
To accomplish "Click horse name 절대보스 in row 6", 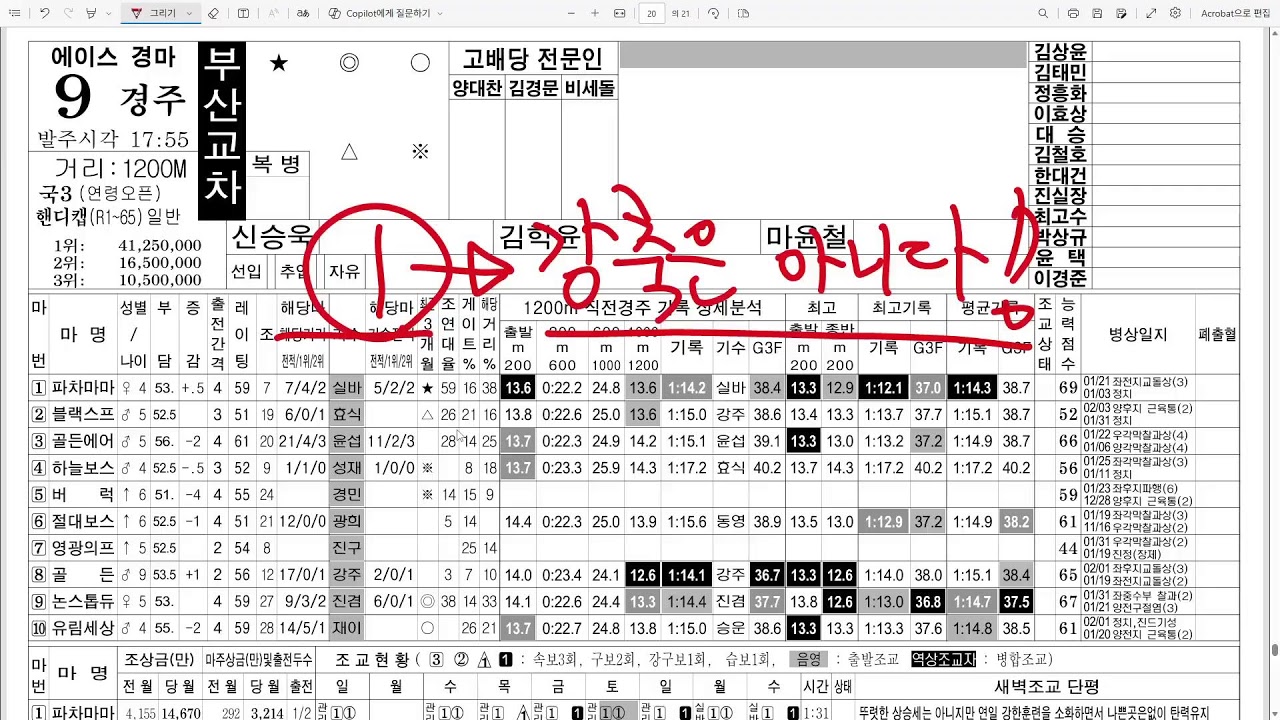I will pos(83,521).
